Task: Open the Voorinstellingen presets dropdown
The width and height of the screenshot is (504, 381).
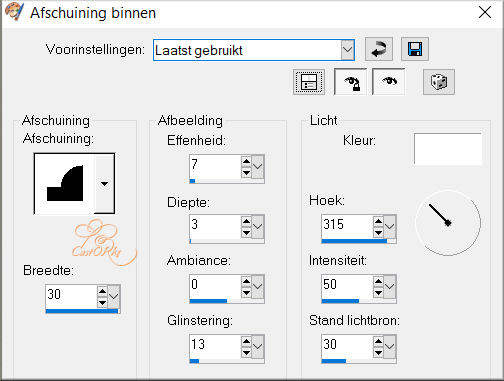Action: coord(347,50)
